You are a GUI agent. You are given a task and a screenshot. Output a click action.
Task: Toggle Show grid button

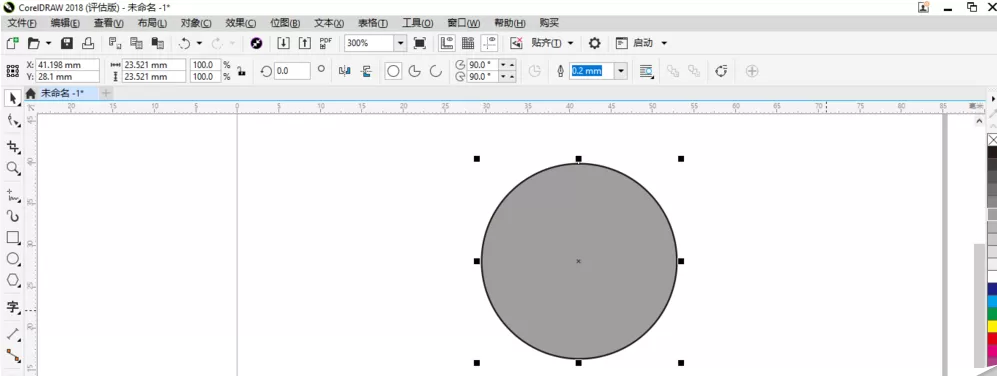click(x=468, y=43)
